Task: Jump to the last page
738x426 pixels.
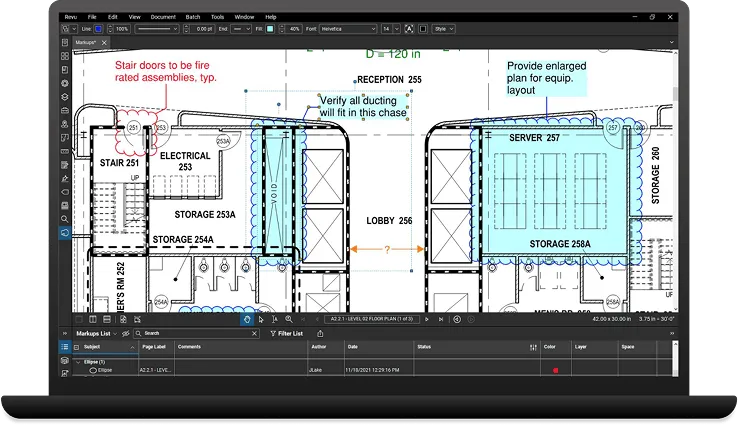Action: [441, 319]
